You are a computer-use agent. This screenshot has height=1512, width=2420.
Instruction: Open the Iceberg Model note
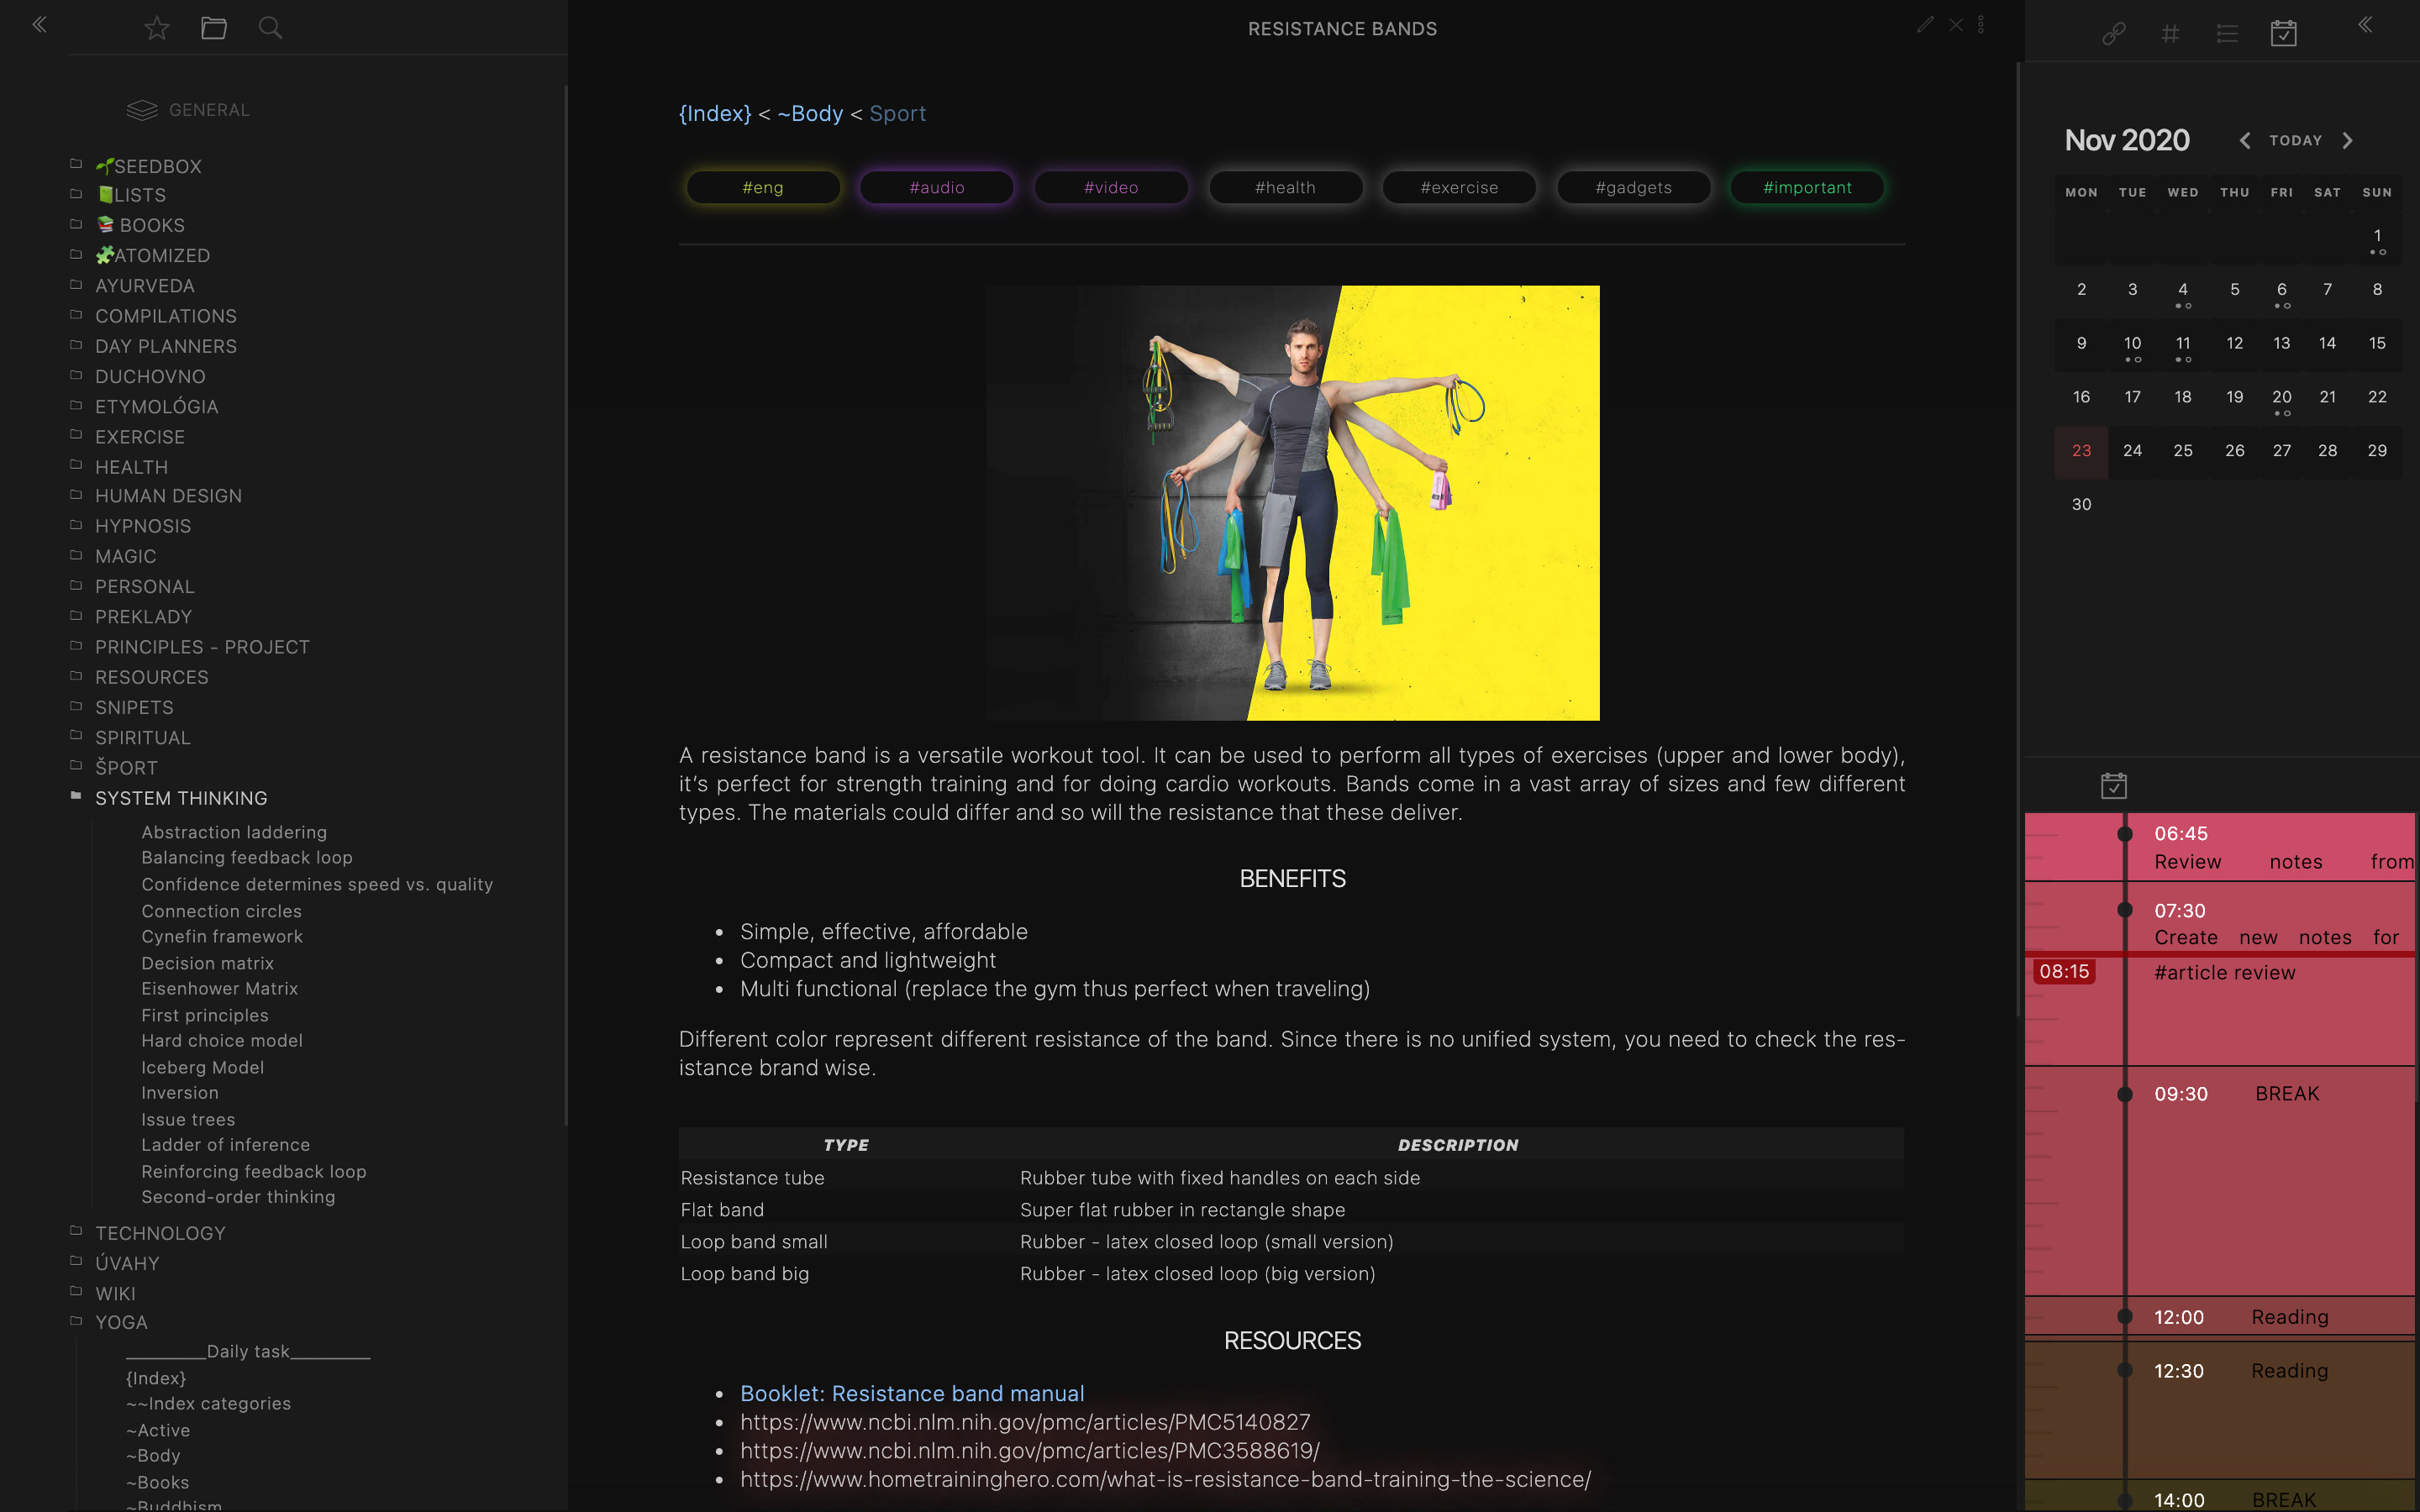click(x=202, y=1067)
